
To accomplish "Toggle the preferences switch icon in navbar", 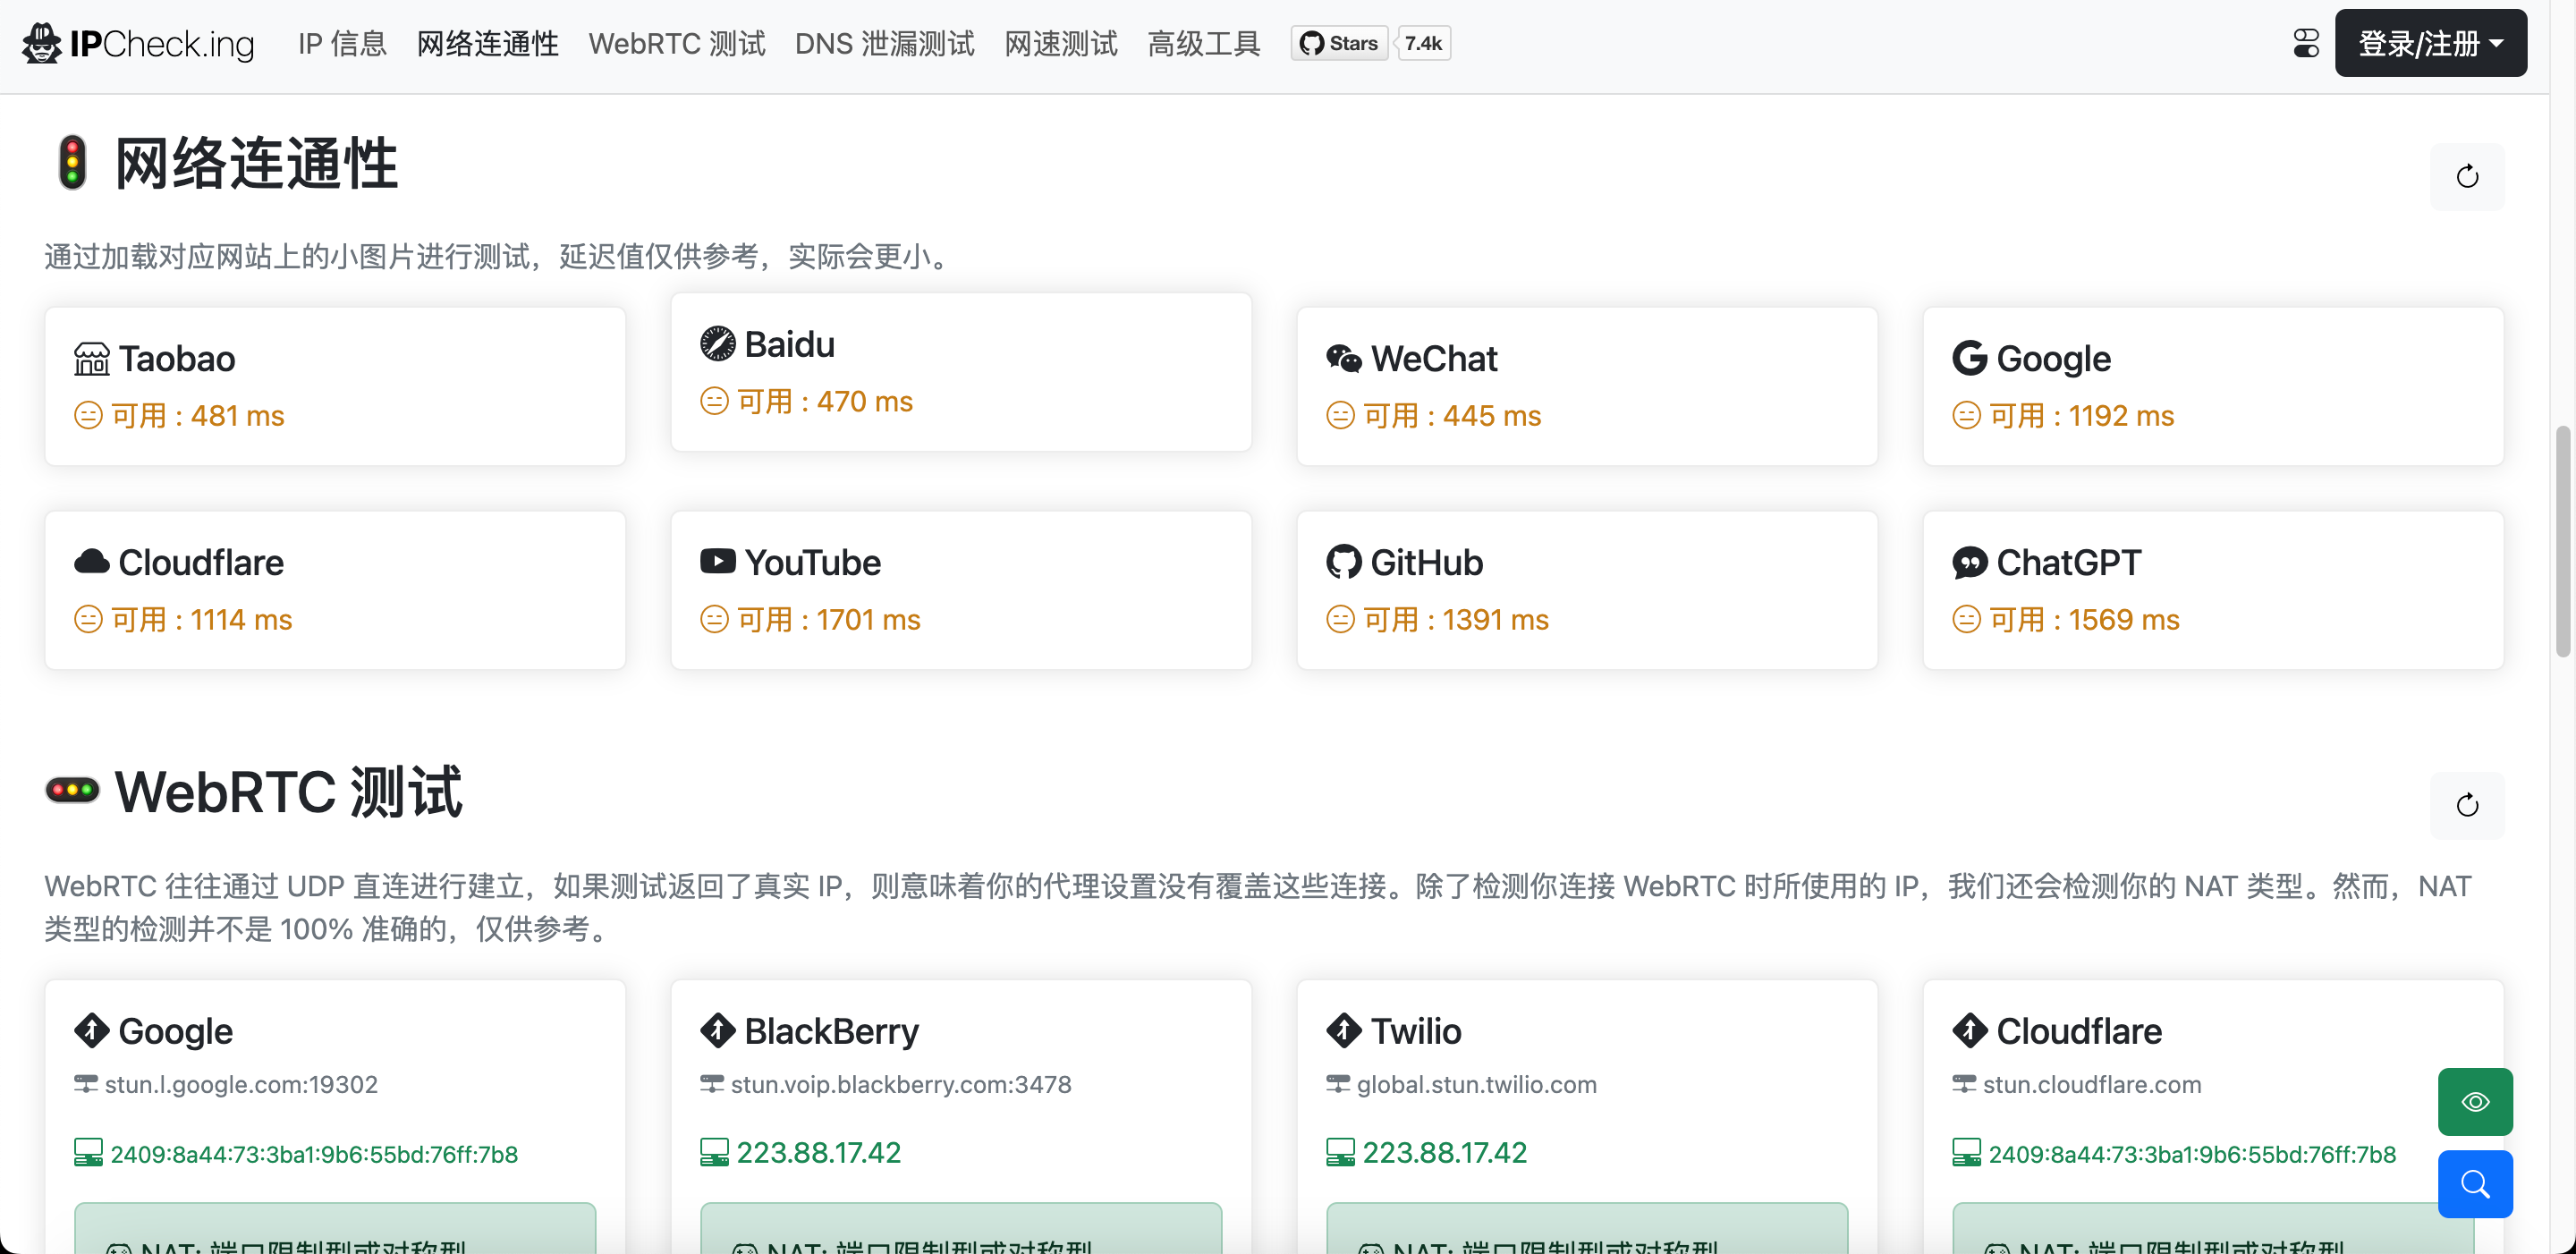I will pyautogui.click(x=2305, y=43).
